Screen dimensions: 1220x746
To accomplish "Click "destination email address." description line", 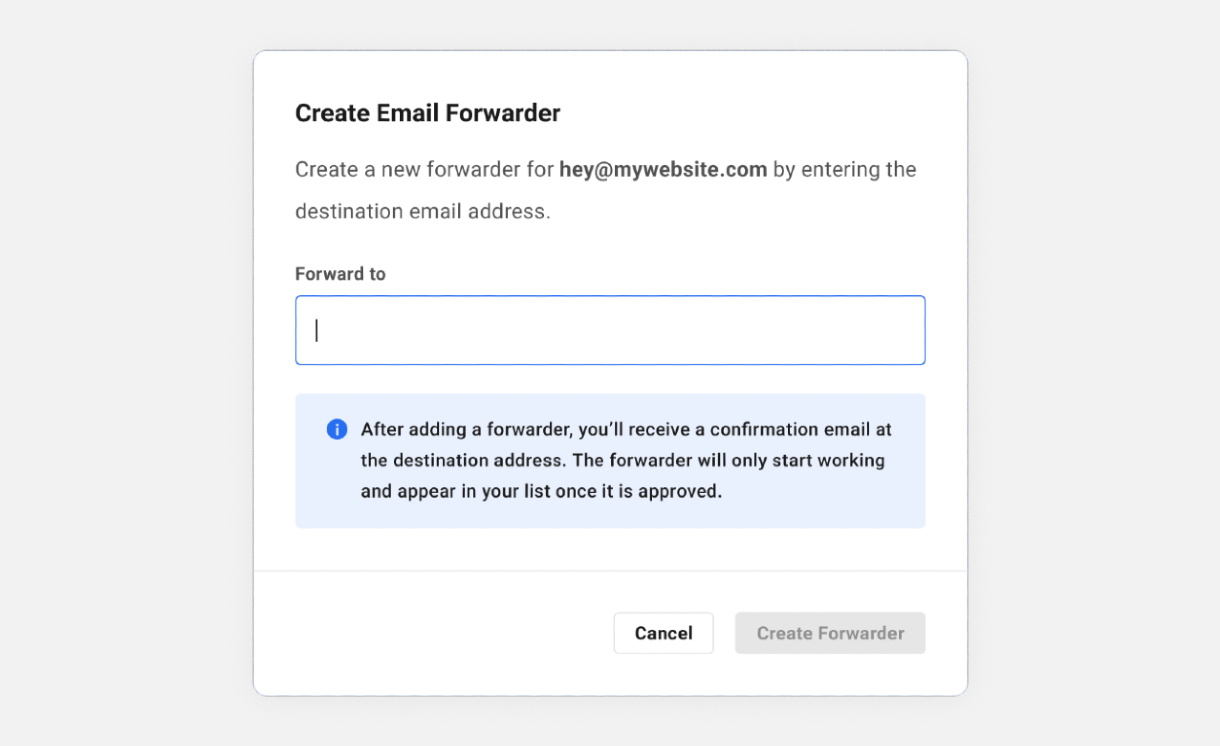I will (x=422, y=212).
